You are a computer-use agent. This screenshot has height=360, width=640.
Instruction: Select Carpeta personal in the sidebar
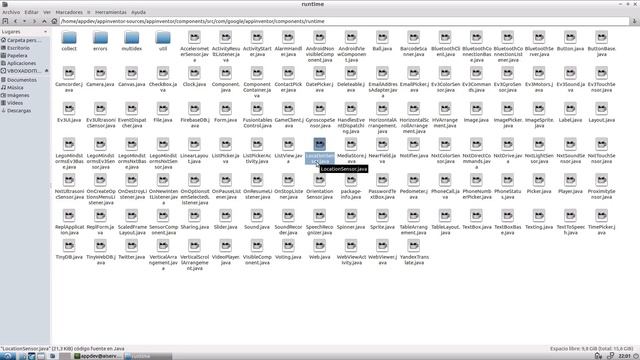pyautogui.click(x=21, y=40)
